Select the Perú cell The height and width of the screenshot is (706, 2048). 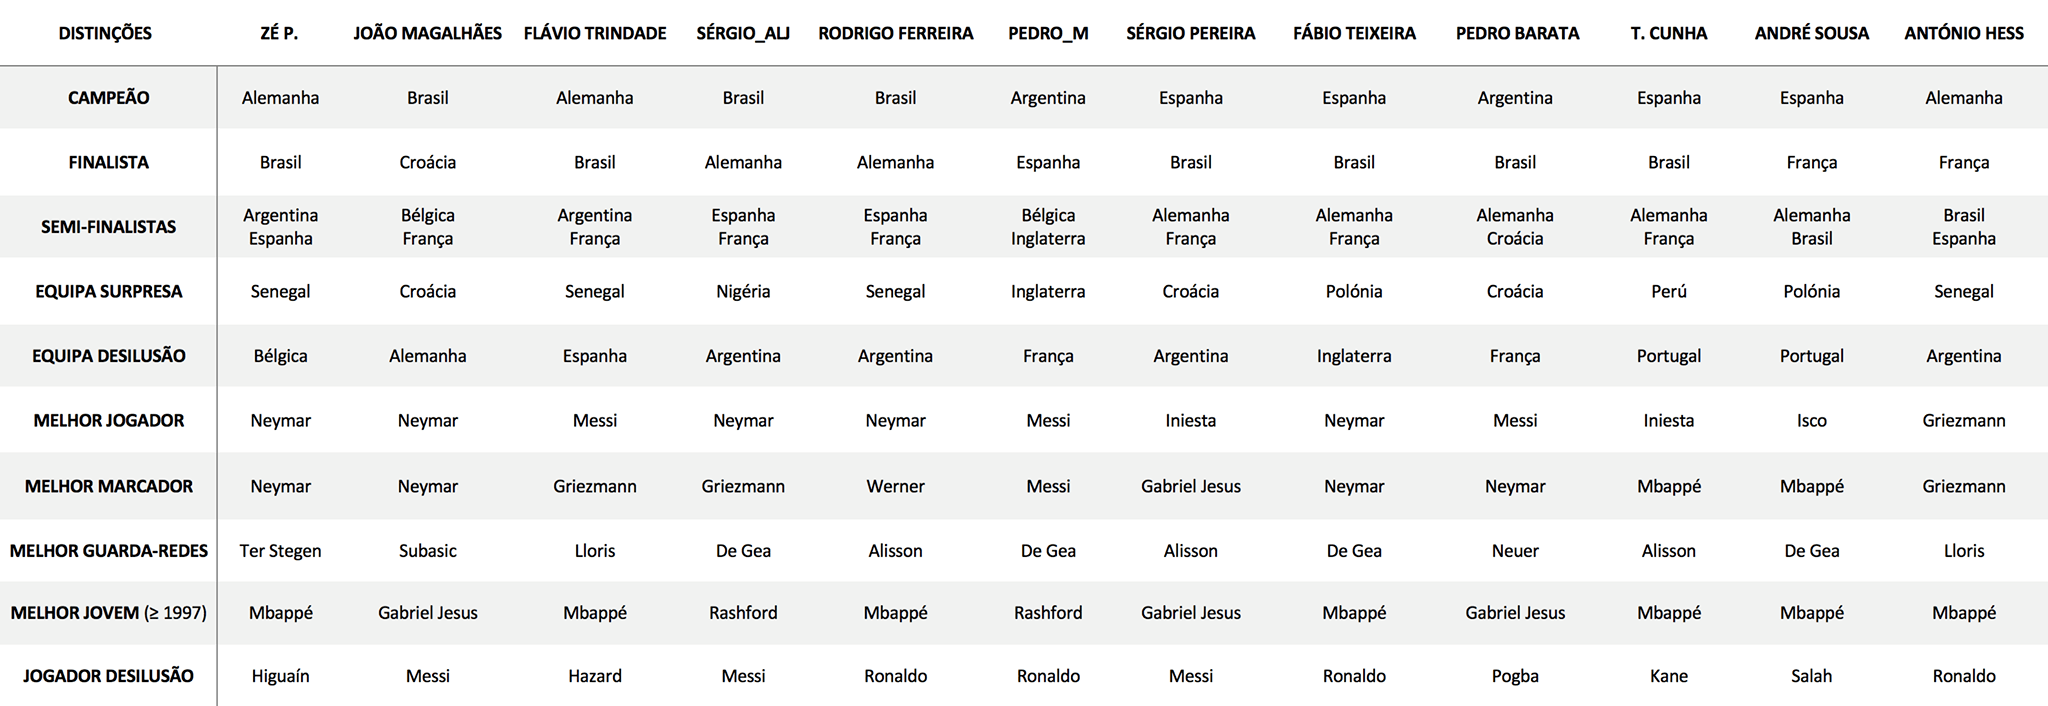(1668, 292)
